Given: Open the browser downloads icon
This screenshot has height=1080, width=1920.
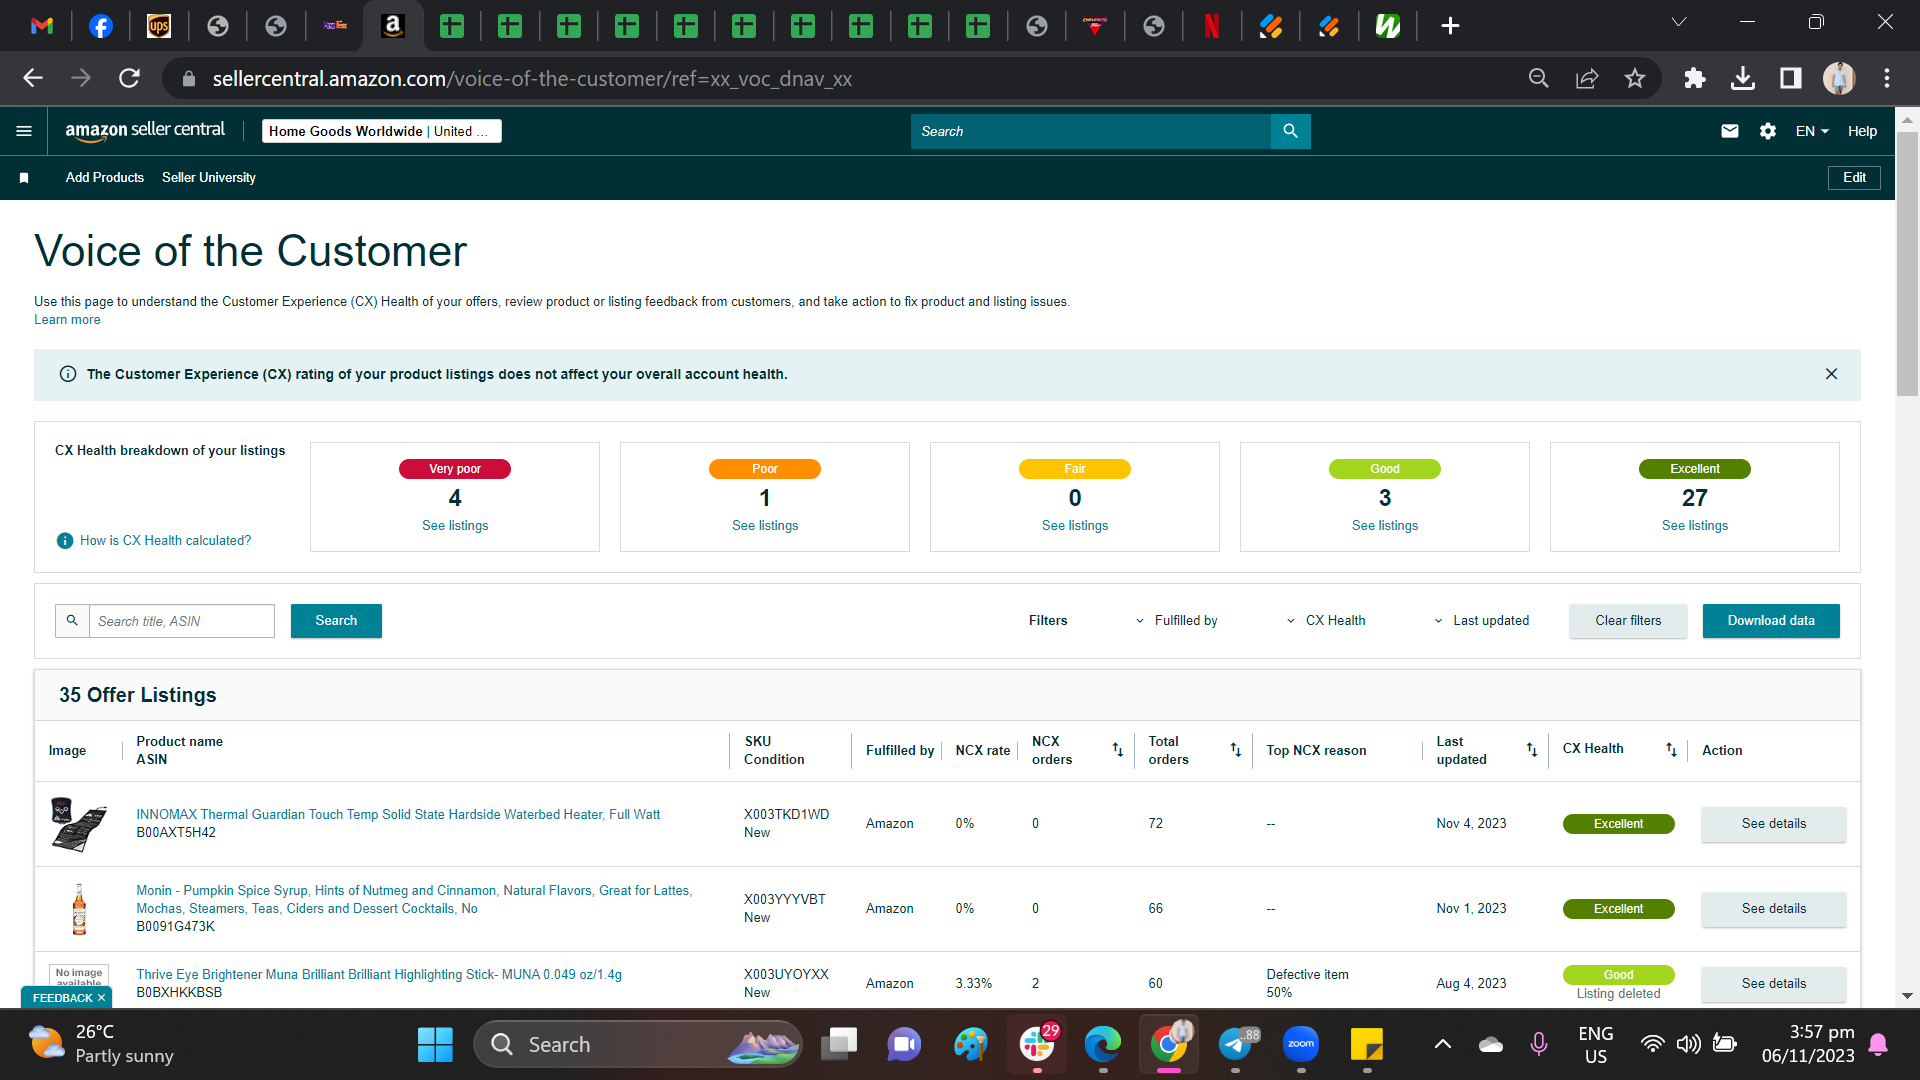Looking at the screenshot, I should [1743, 78].
